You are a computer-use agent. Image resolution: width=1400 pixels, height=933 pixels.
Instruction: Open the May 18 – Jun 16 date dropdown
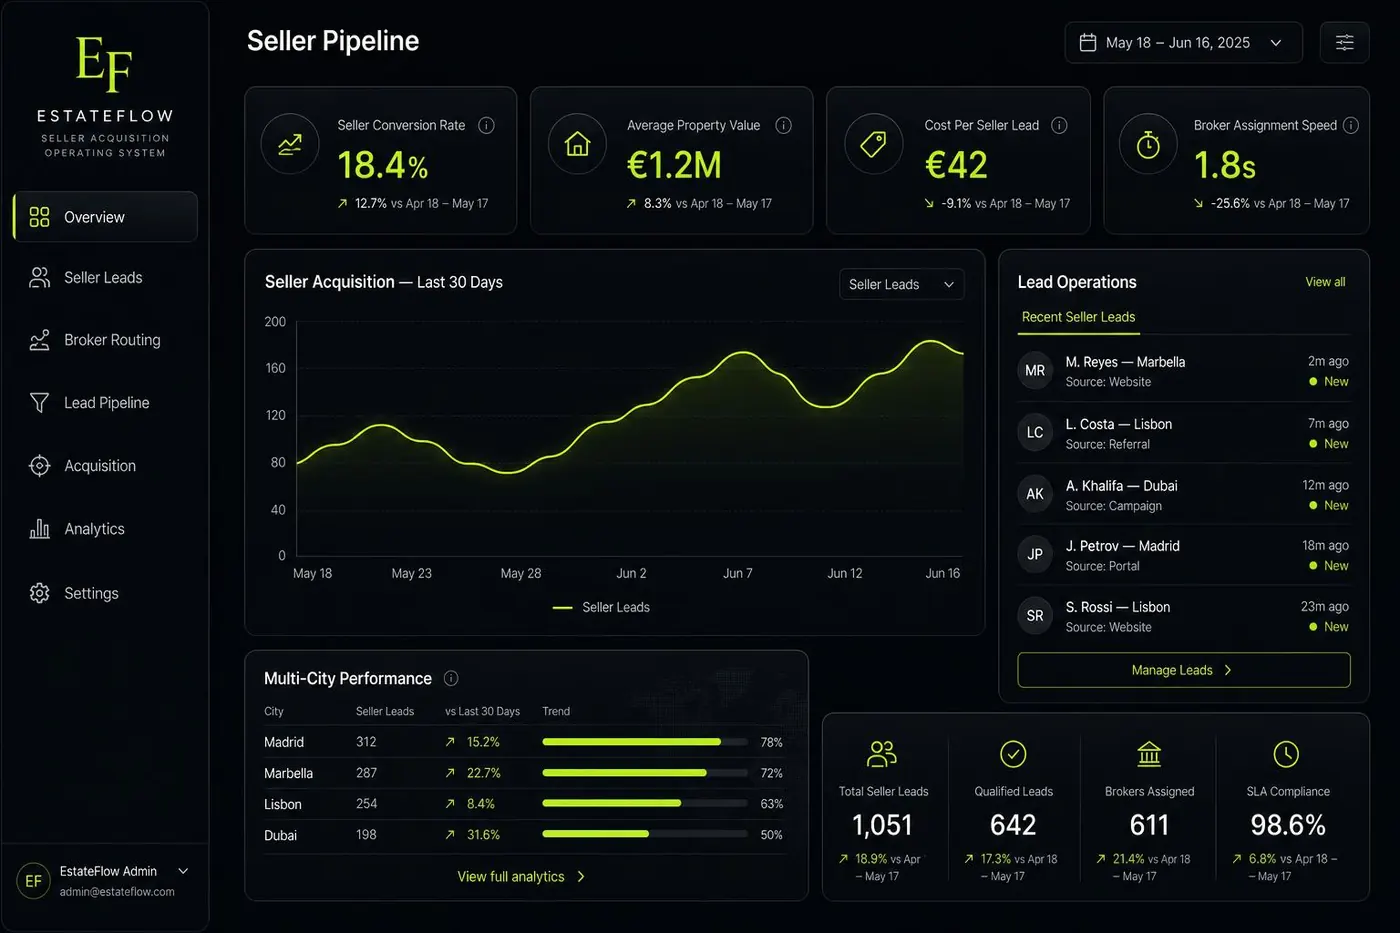(1184, 42)
